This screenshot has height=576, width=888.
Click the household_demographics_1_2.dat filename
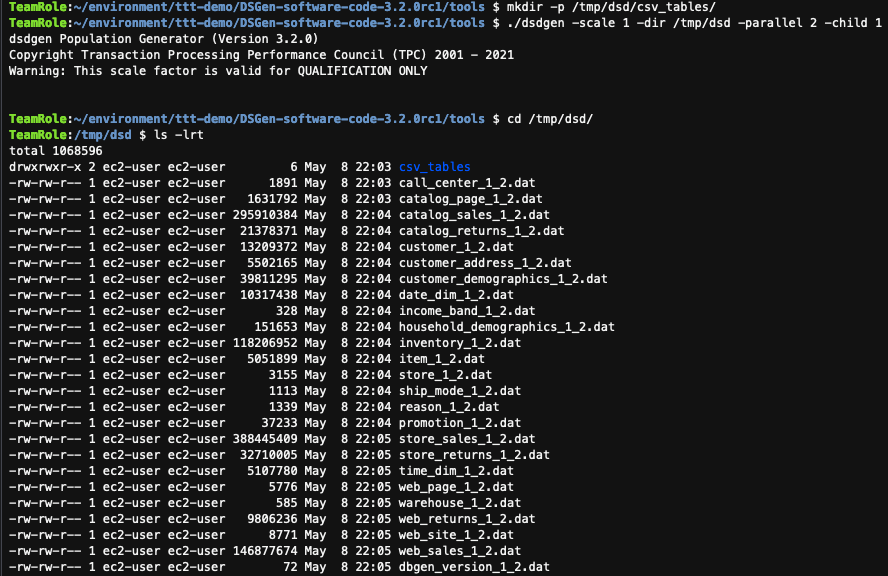[x=506, y=327]
